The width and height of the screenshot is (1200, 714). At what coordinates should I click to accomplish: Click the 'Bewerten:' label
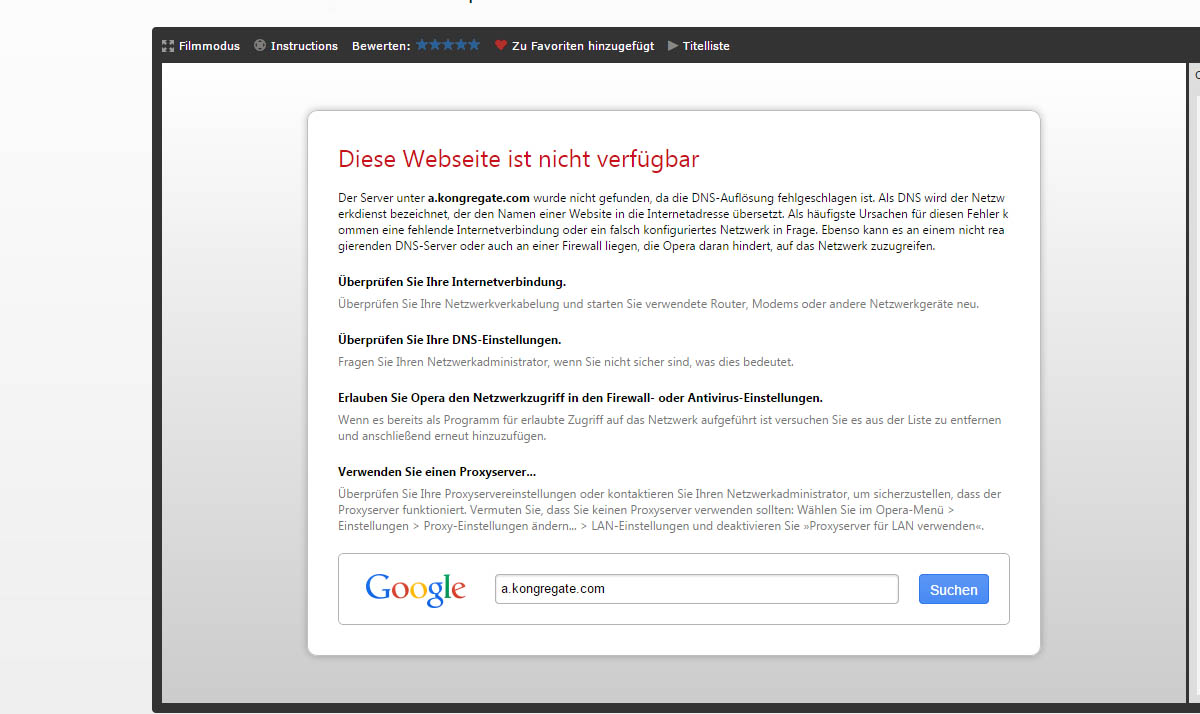click(380, 46)
